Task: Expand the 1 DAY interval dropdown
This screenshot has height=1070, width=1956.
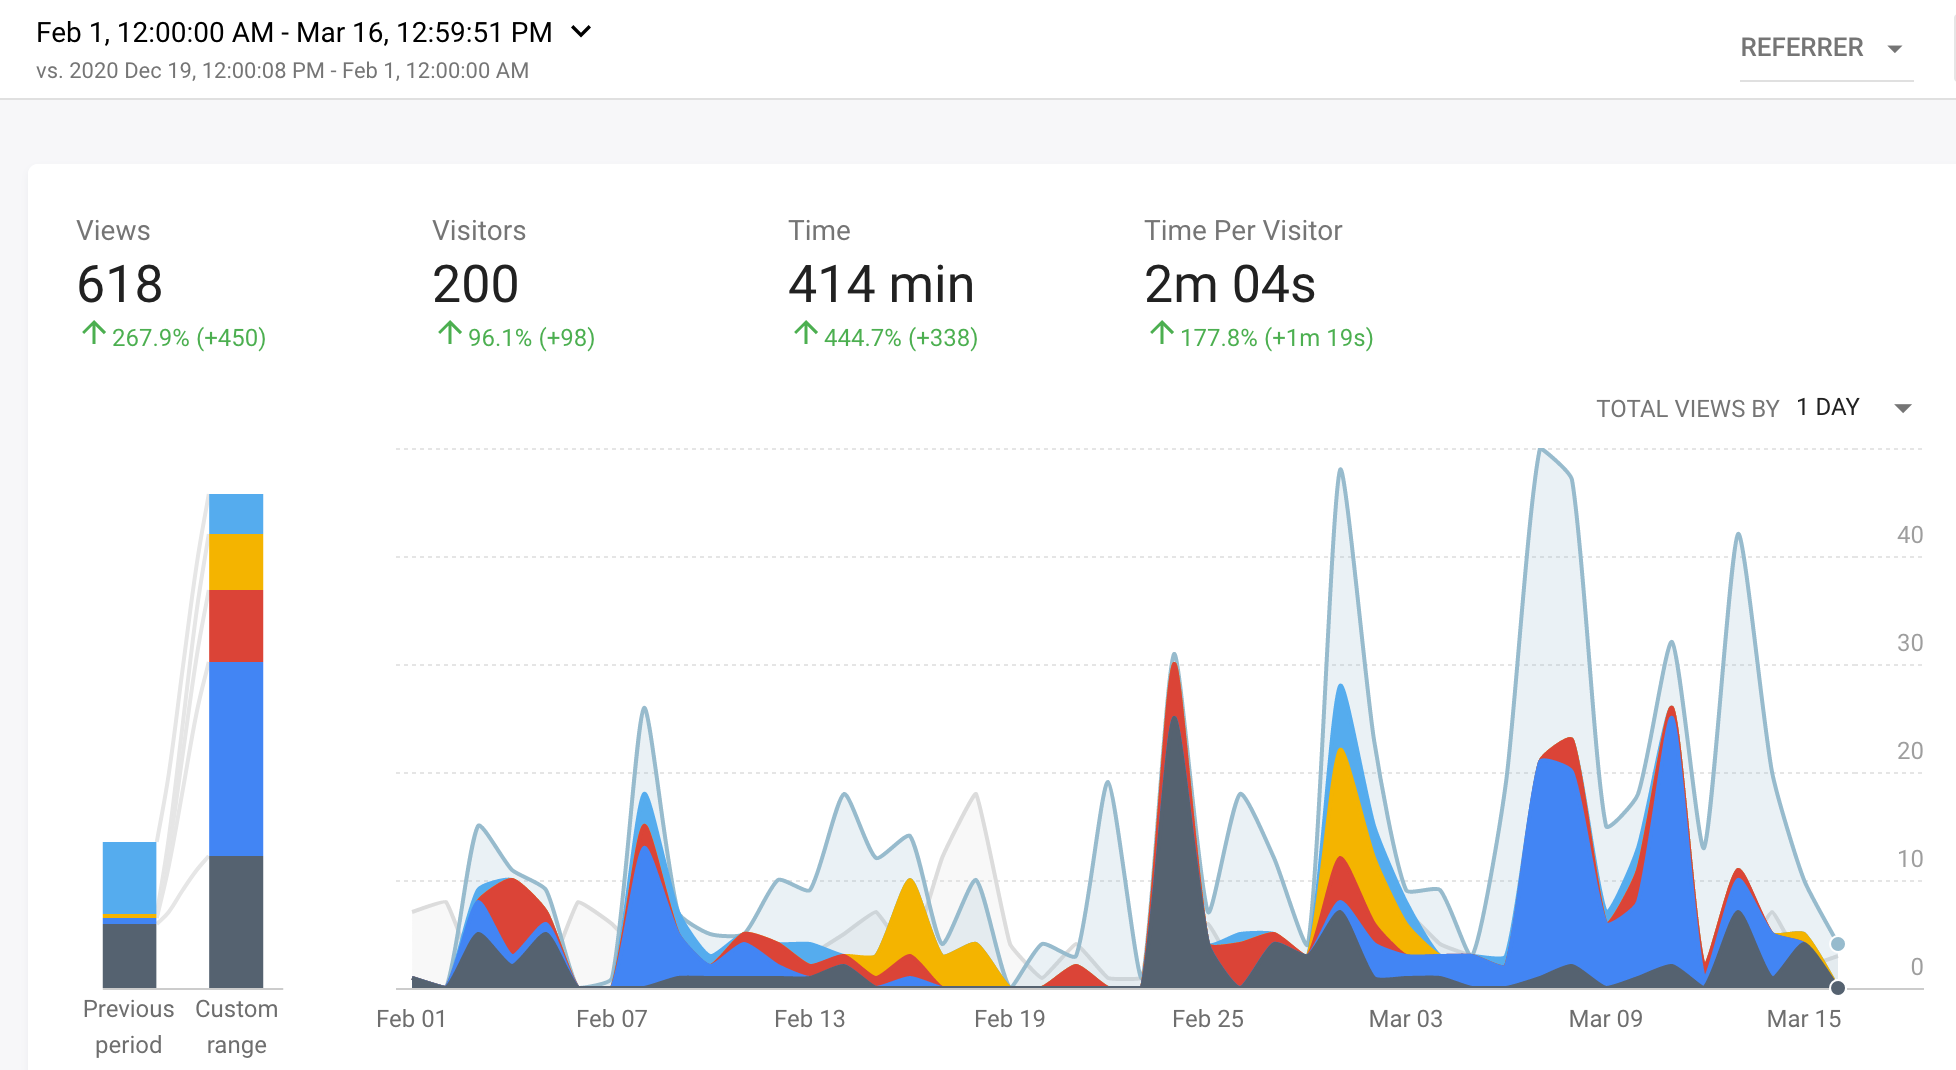Action: tap(1854, 408)
